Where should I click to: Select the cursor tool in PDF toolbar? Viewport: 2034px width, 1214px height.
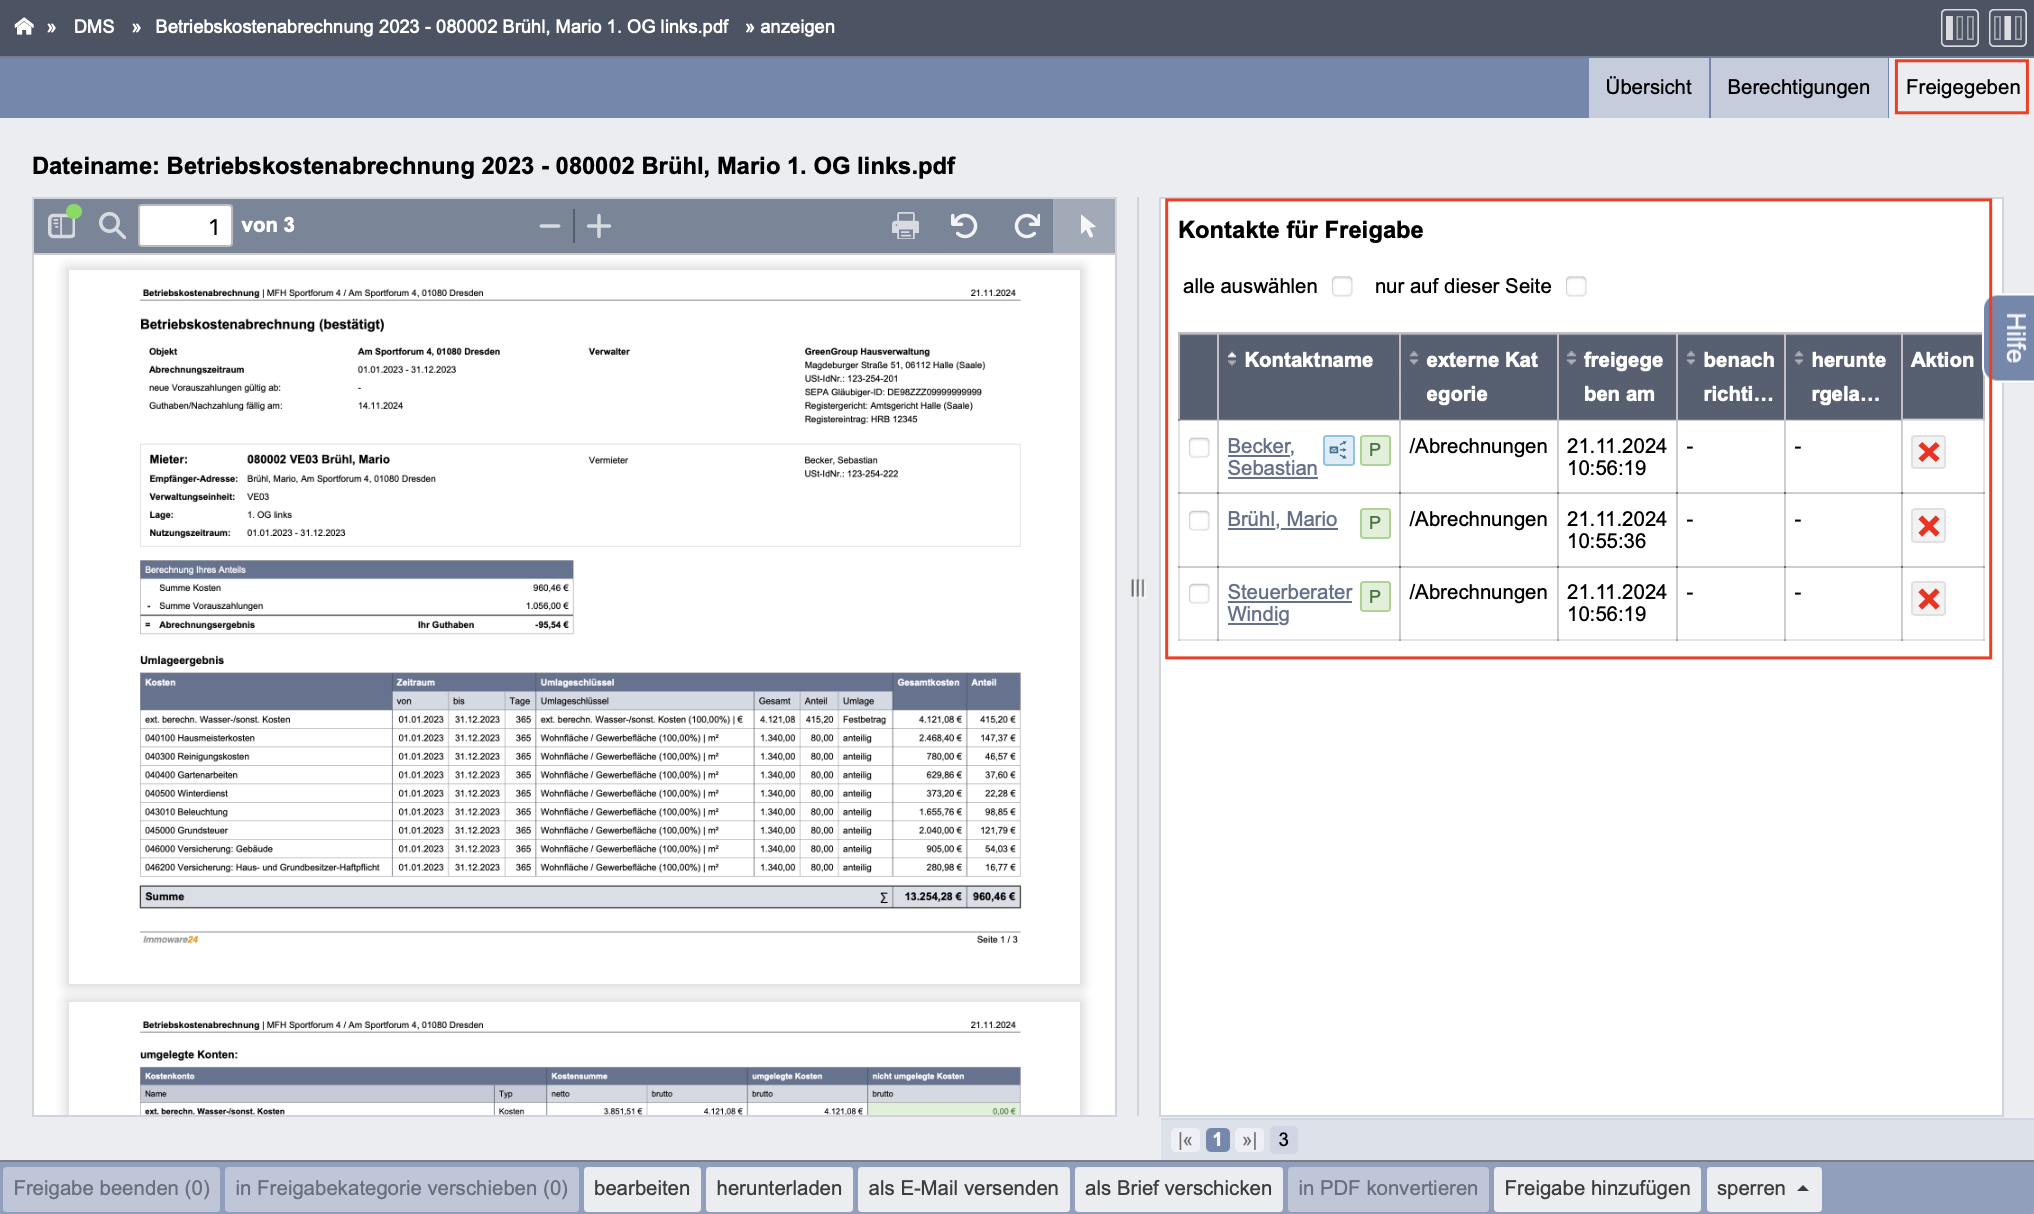[1086, 226]
